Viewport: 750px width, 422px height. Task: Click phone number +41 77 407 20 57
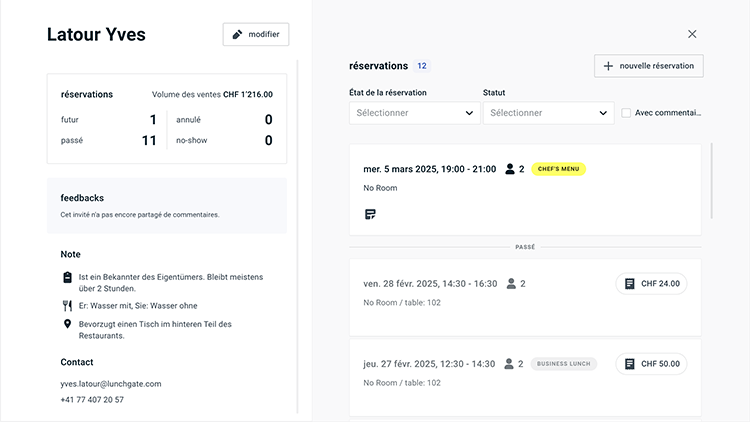[92, 400]
